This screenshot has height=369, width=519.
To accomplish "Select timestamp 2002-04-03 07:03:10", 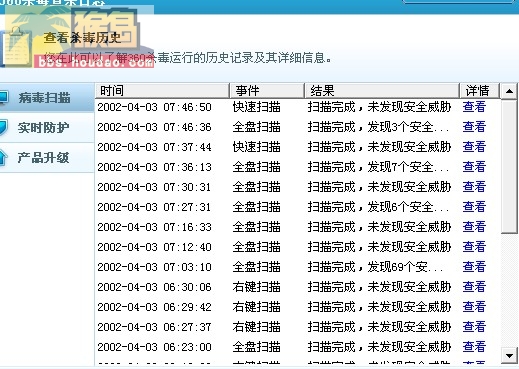I will pyautogui.click(x=154, y=267).
